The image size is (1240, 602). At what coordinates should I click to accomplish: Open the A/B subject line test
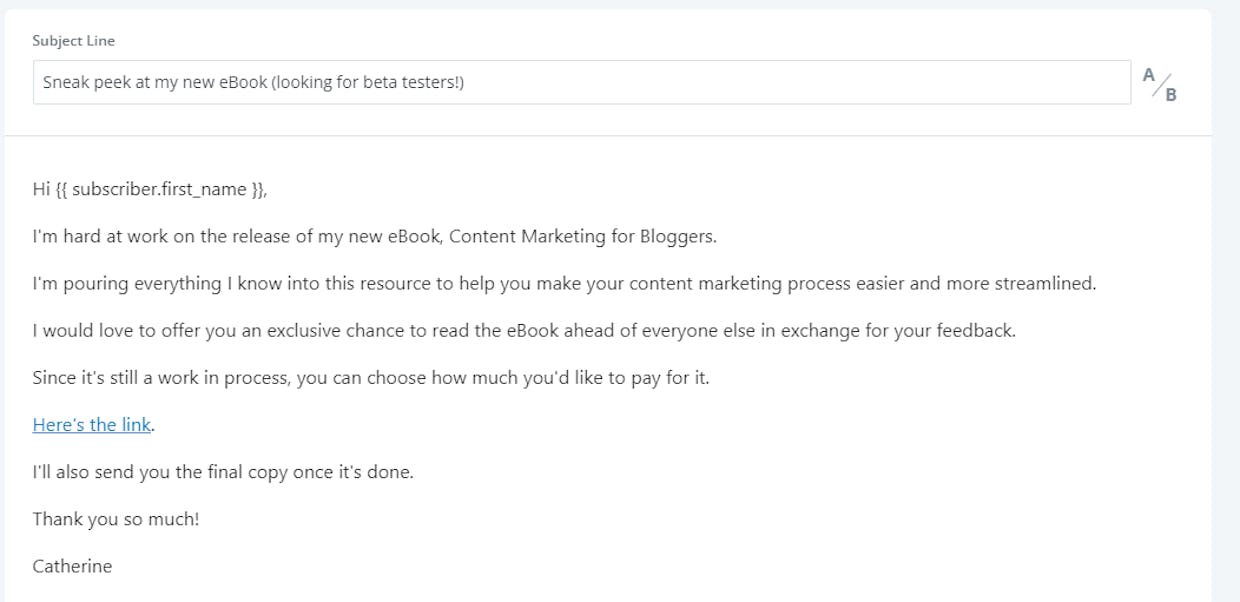pyautogui.click(x=1160, y=83)
